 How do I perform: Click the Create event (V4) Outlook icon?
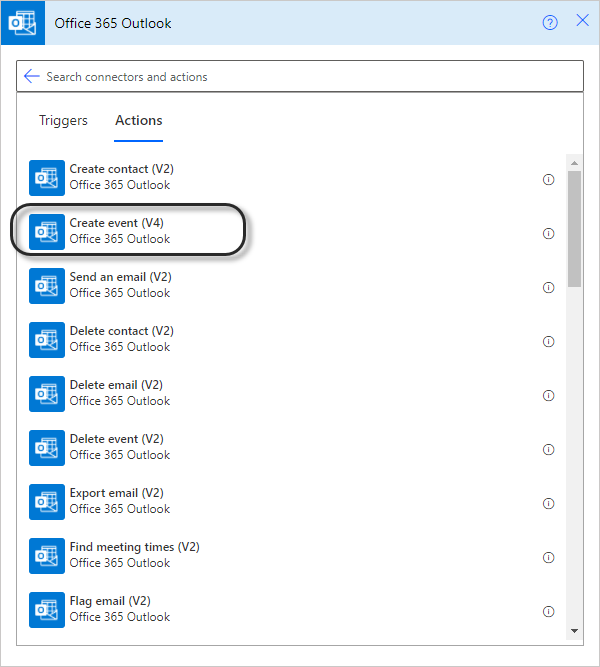[x=47, y=232]
